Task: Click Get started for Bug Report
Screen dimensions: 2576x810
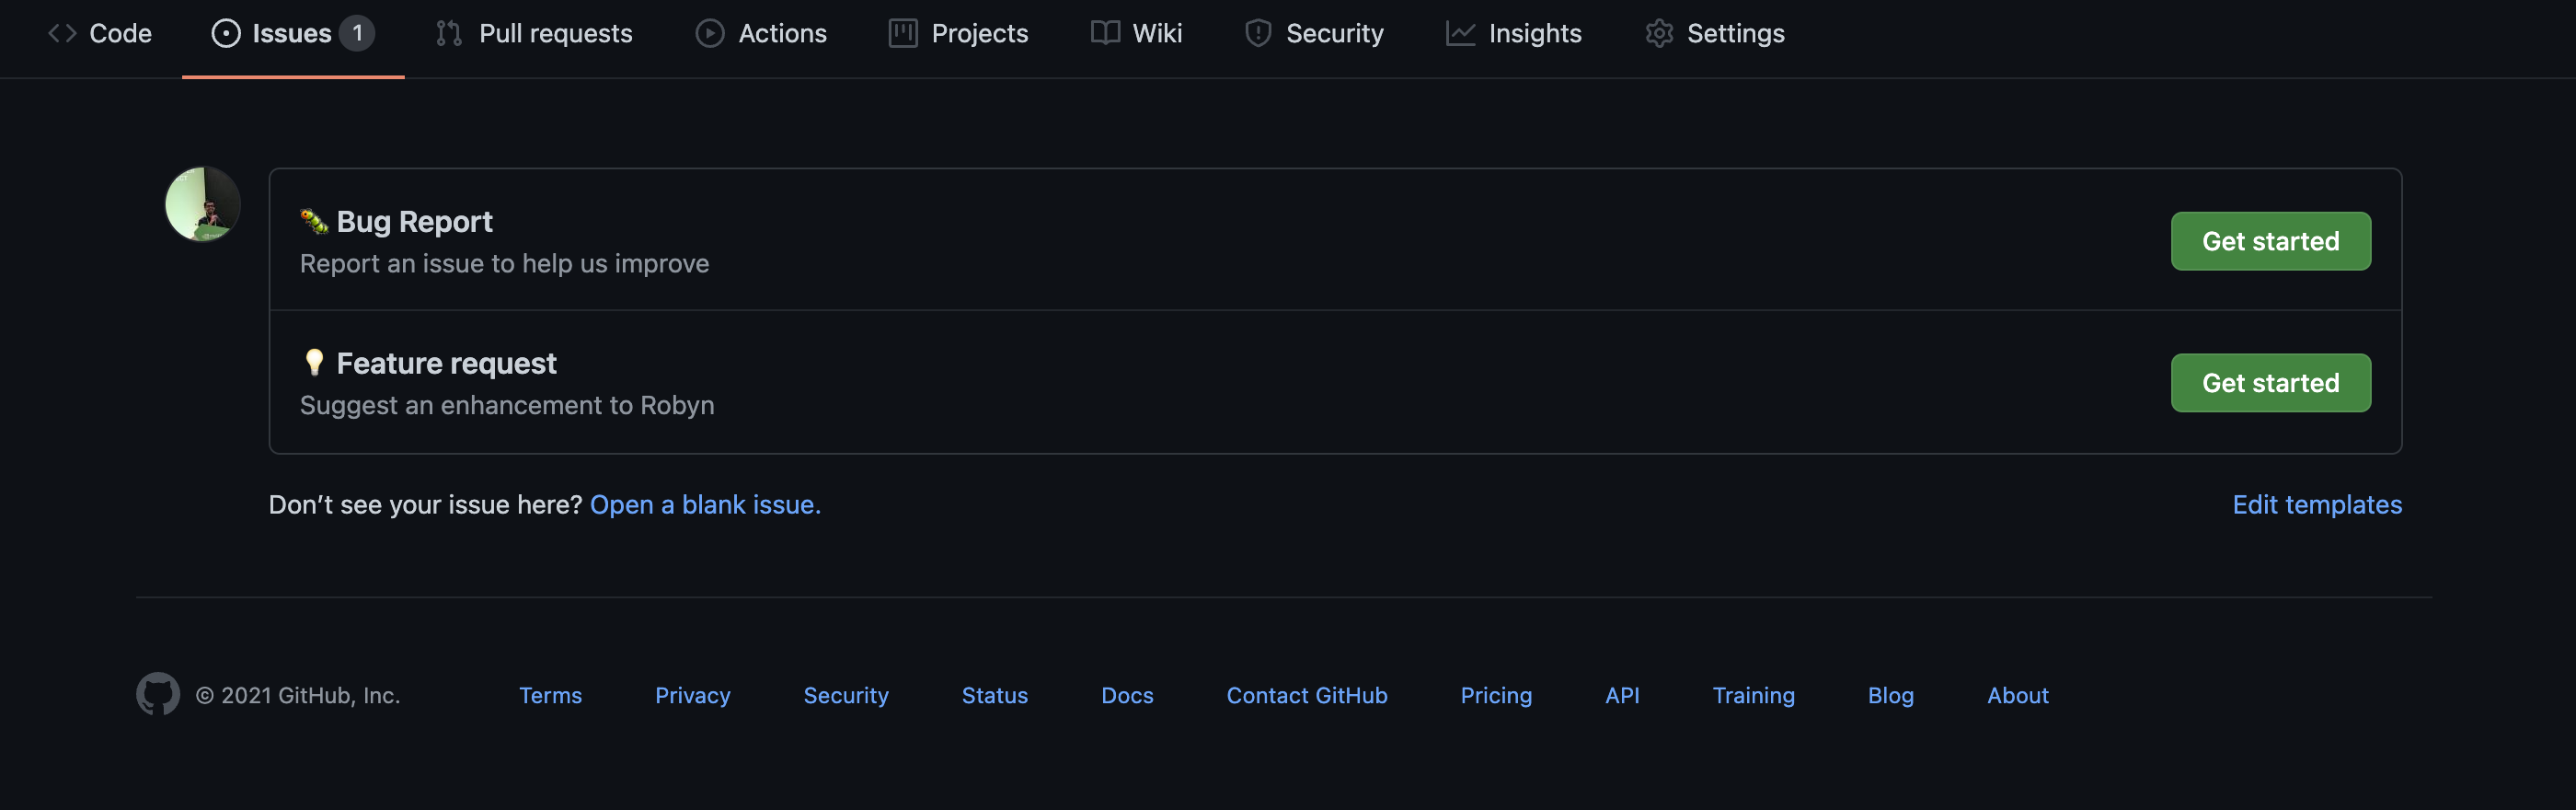Action: [2270, 241]
